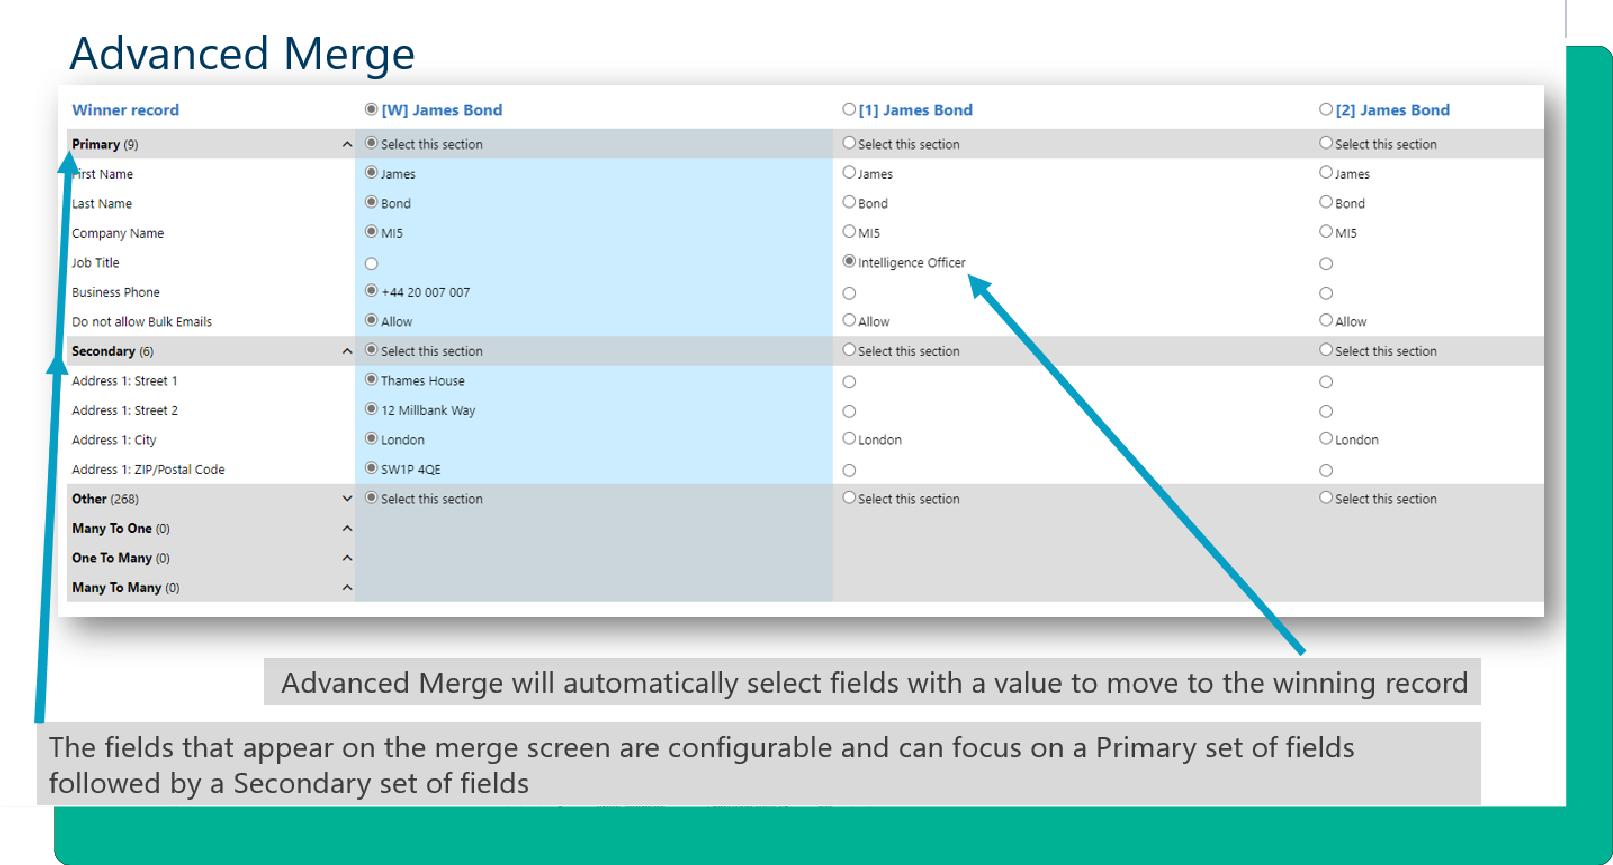Toggle the Many To Many section chevron

tap(347, 587)
